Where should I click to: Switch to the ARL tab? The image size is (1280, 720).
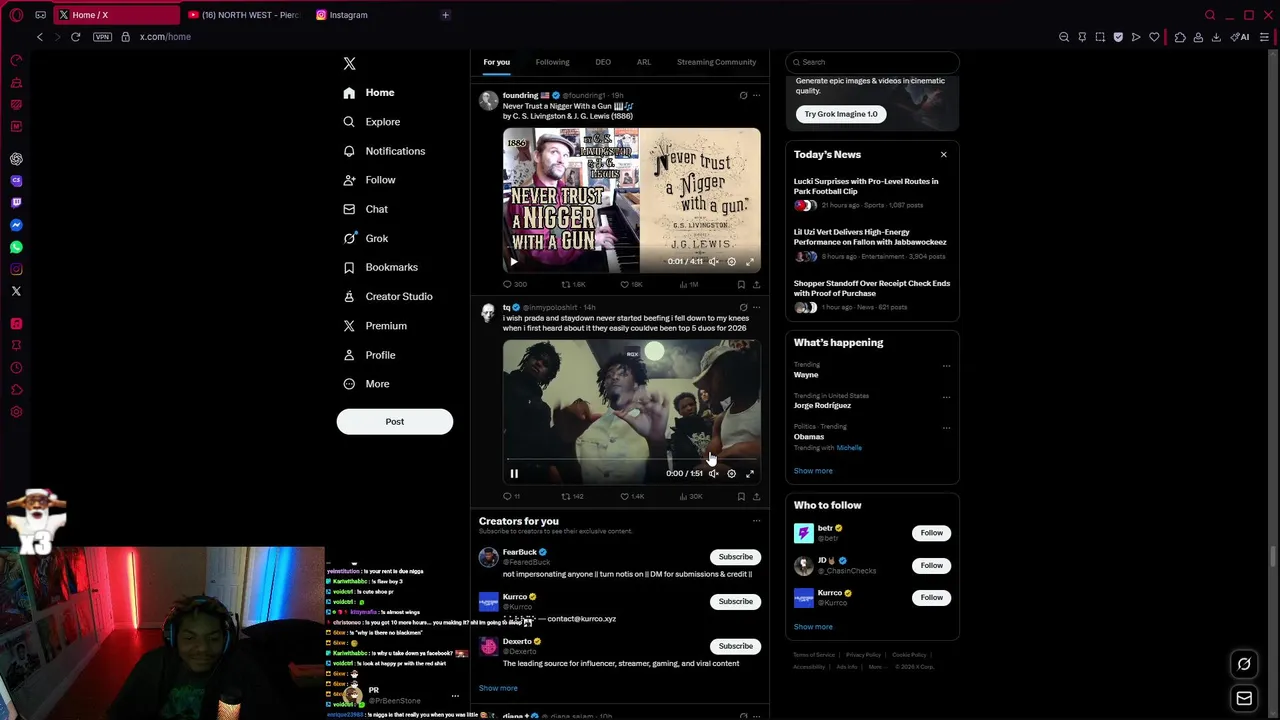pos(644,62)
